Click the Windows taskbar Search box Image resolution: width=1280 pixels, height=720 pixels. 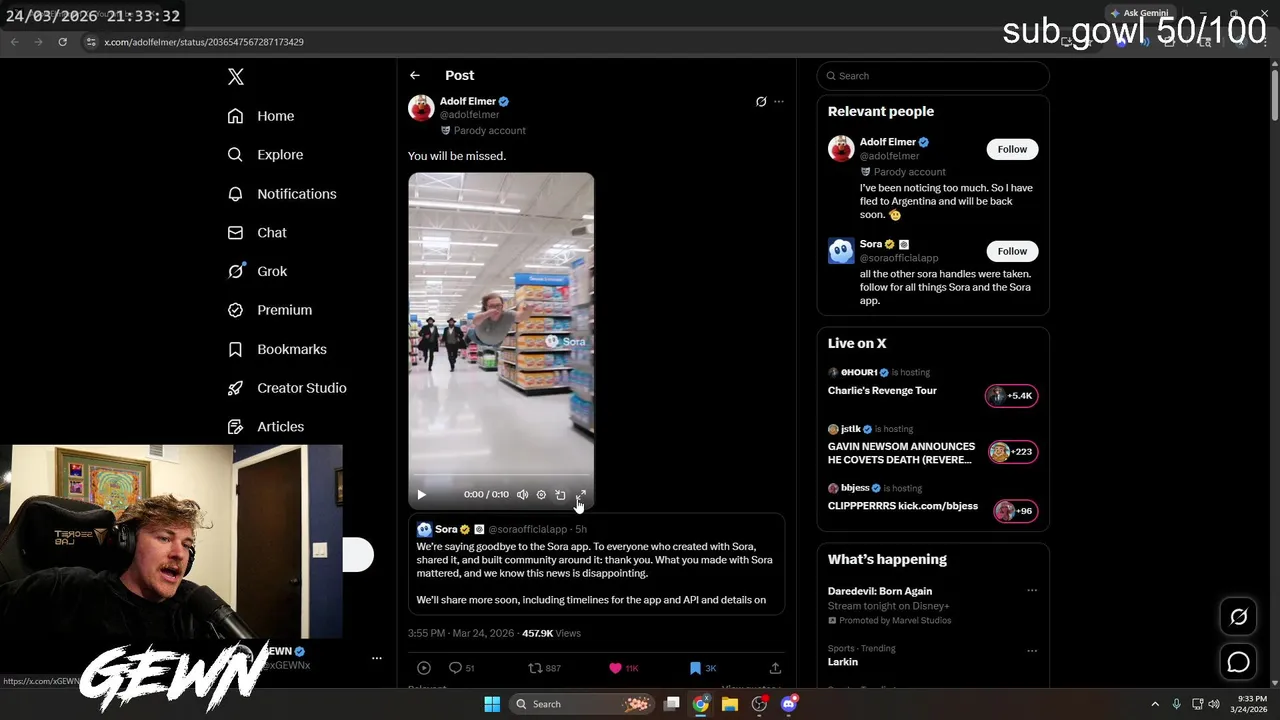coord(583,704)
